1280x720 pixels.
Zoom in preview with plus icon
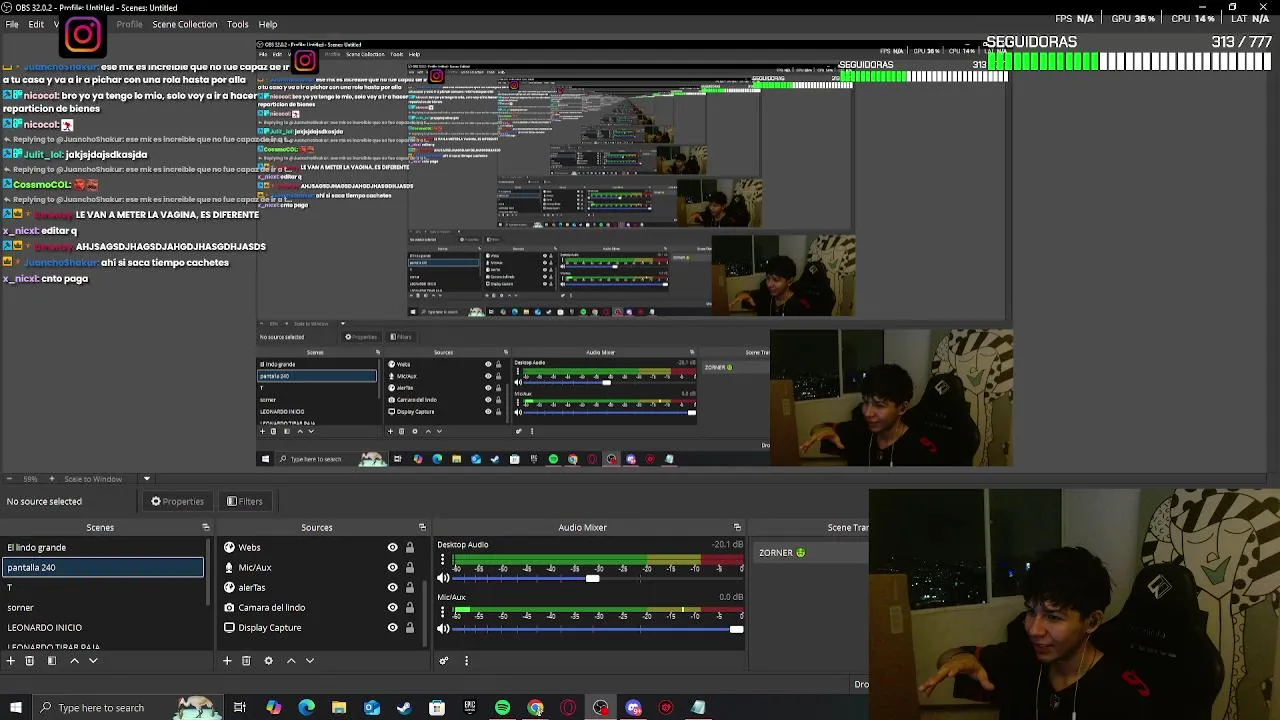pyautogui.click(x=53, y=479)
